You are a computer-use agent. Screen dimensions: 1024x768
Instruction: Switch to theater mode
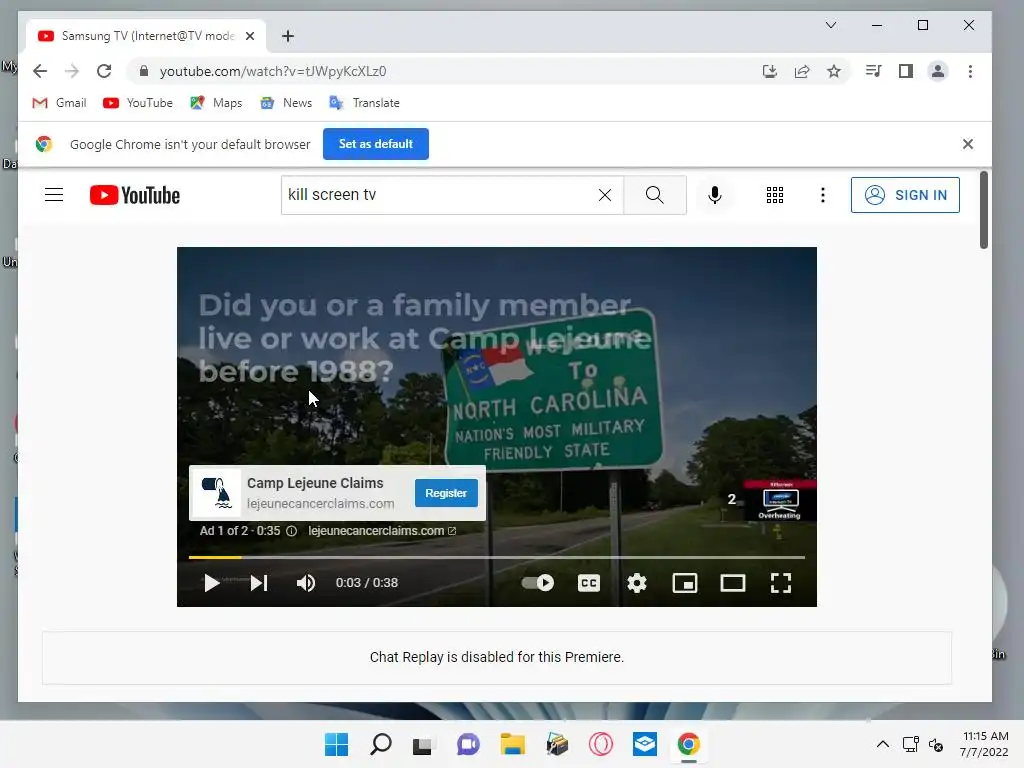pyautogui.click(x=733, y=583)
